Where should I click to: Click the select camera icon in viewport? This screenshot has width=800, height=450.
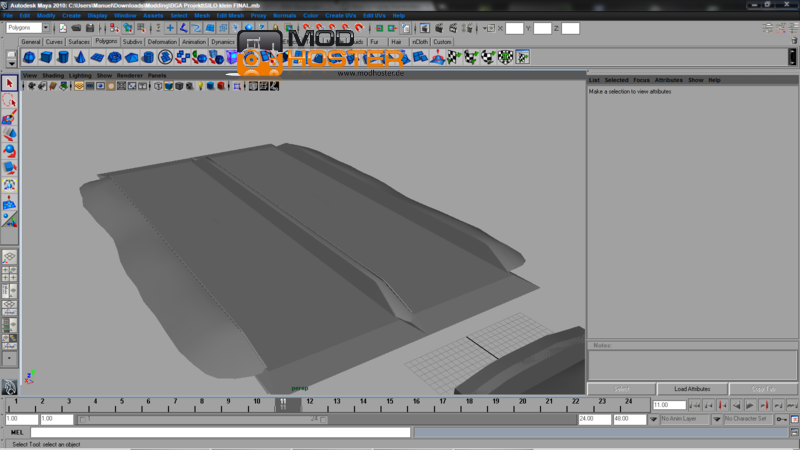tap(32, 86)
